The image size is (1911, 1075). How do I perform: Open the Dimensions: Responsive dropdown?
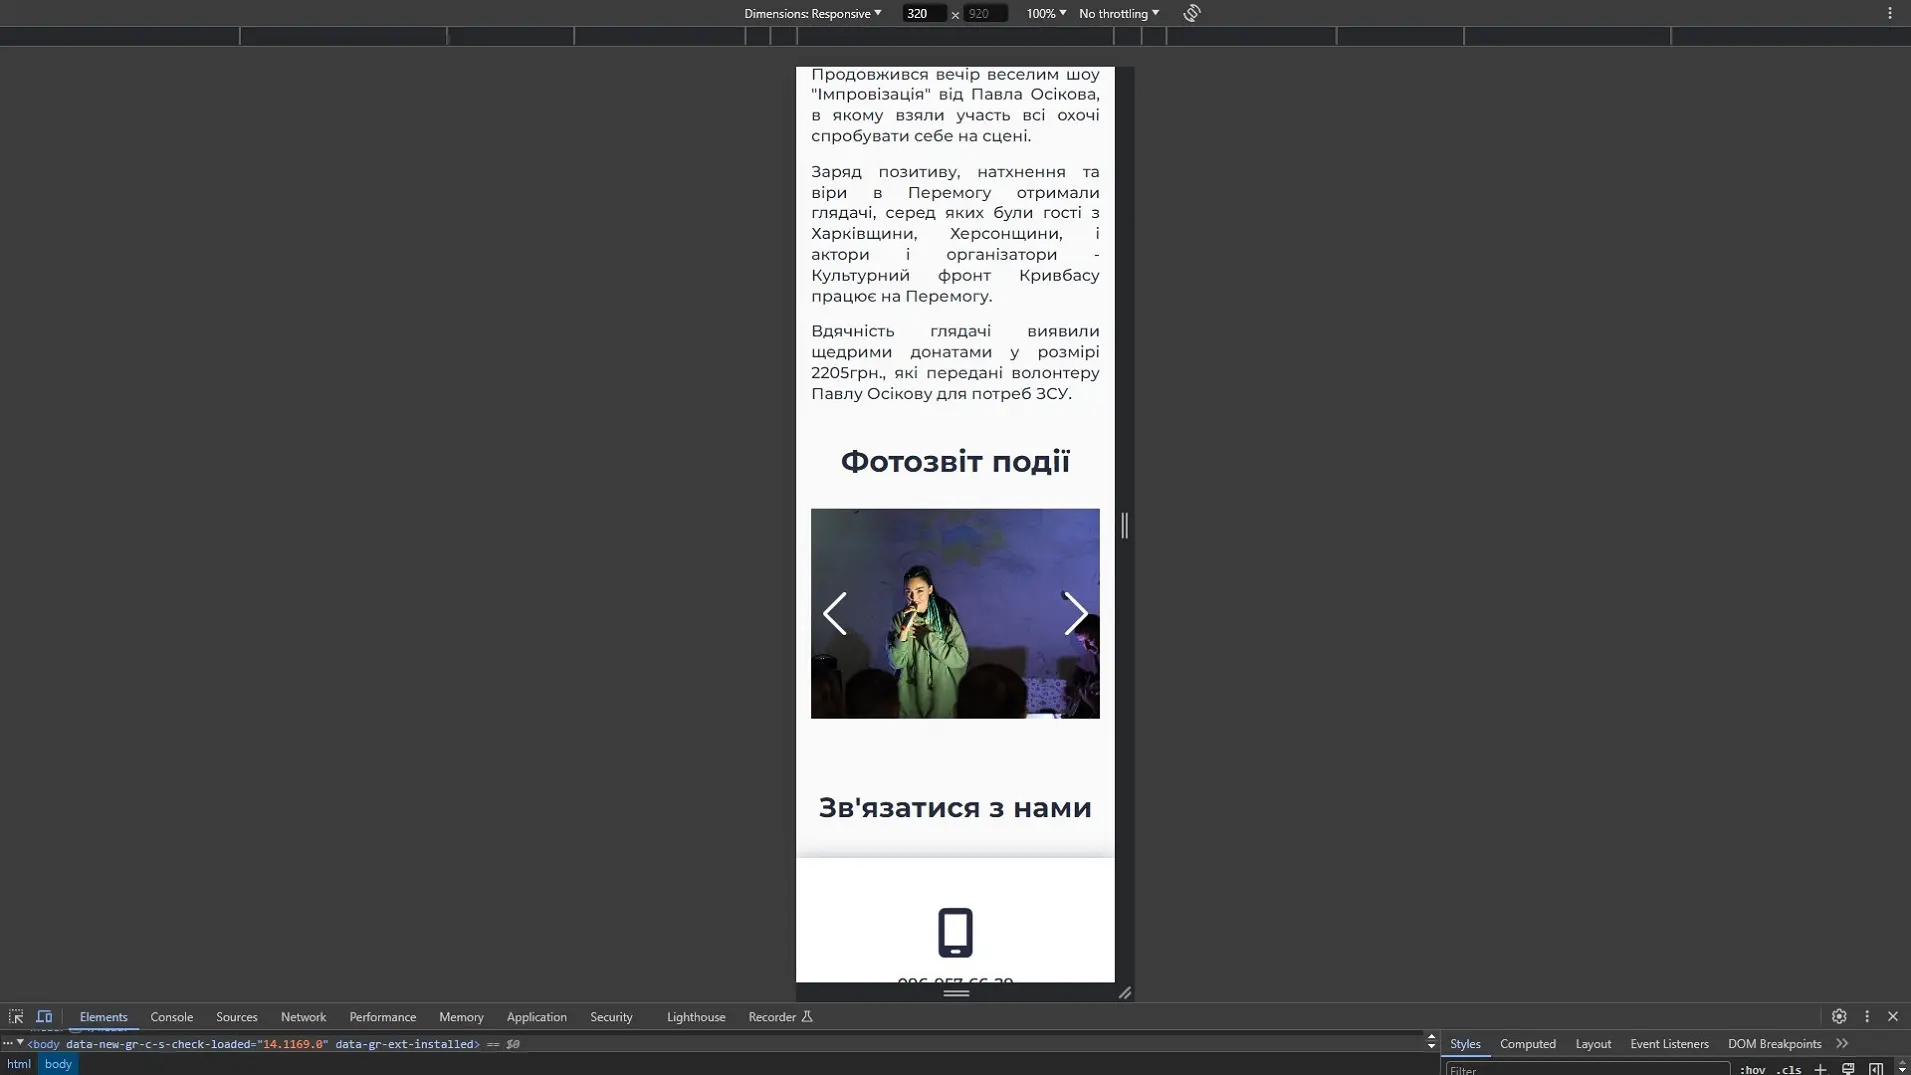click(812, 13)
